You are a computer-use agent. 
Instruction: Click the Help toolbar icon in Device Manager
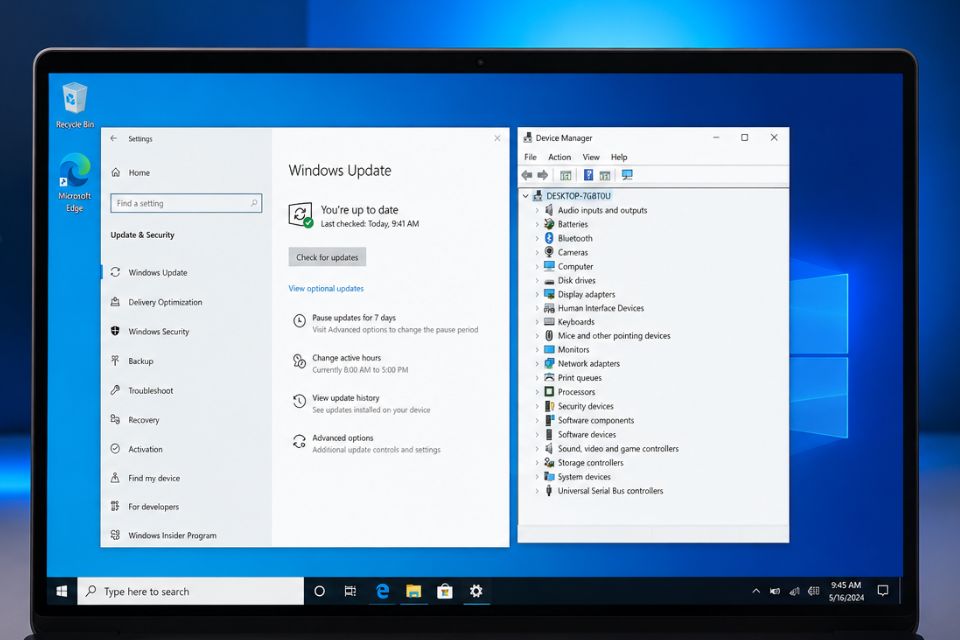(588, 175)
